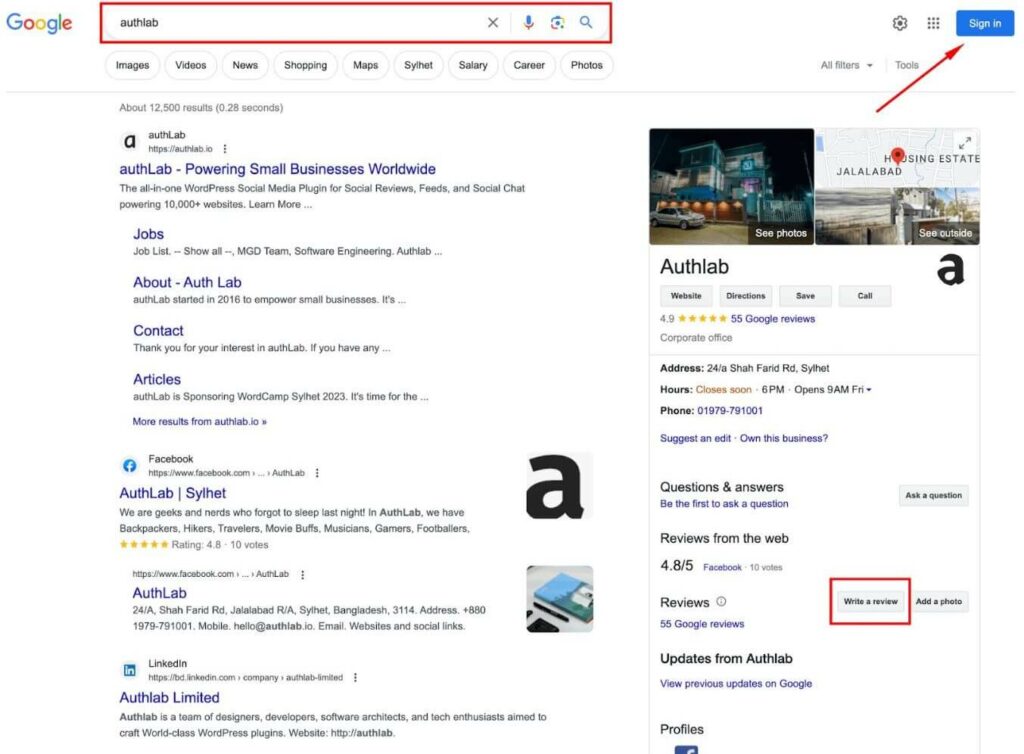The image size is (1024, 754).
Task: Open Authlab Limited LinkedIn result
Action: [x=169, y=697]
